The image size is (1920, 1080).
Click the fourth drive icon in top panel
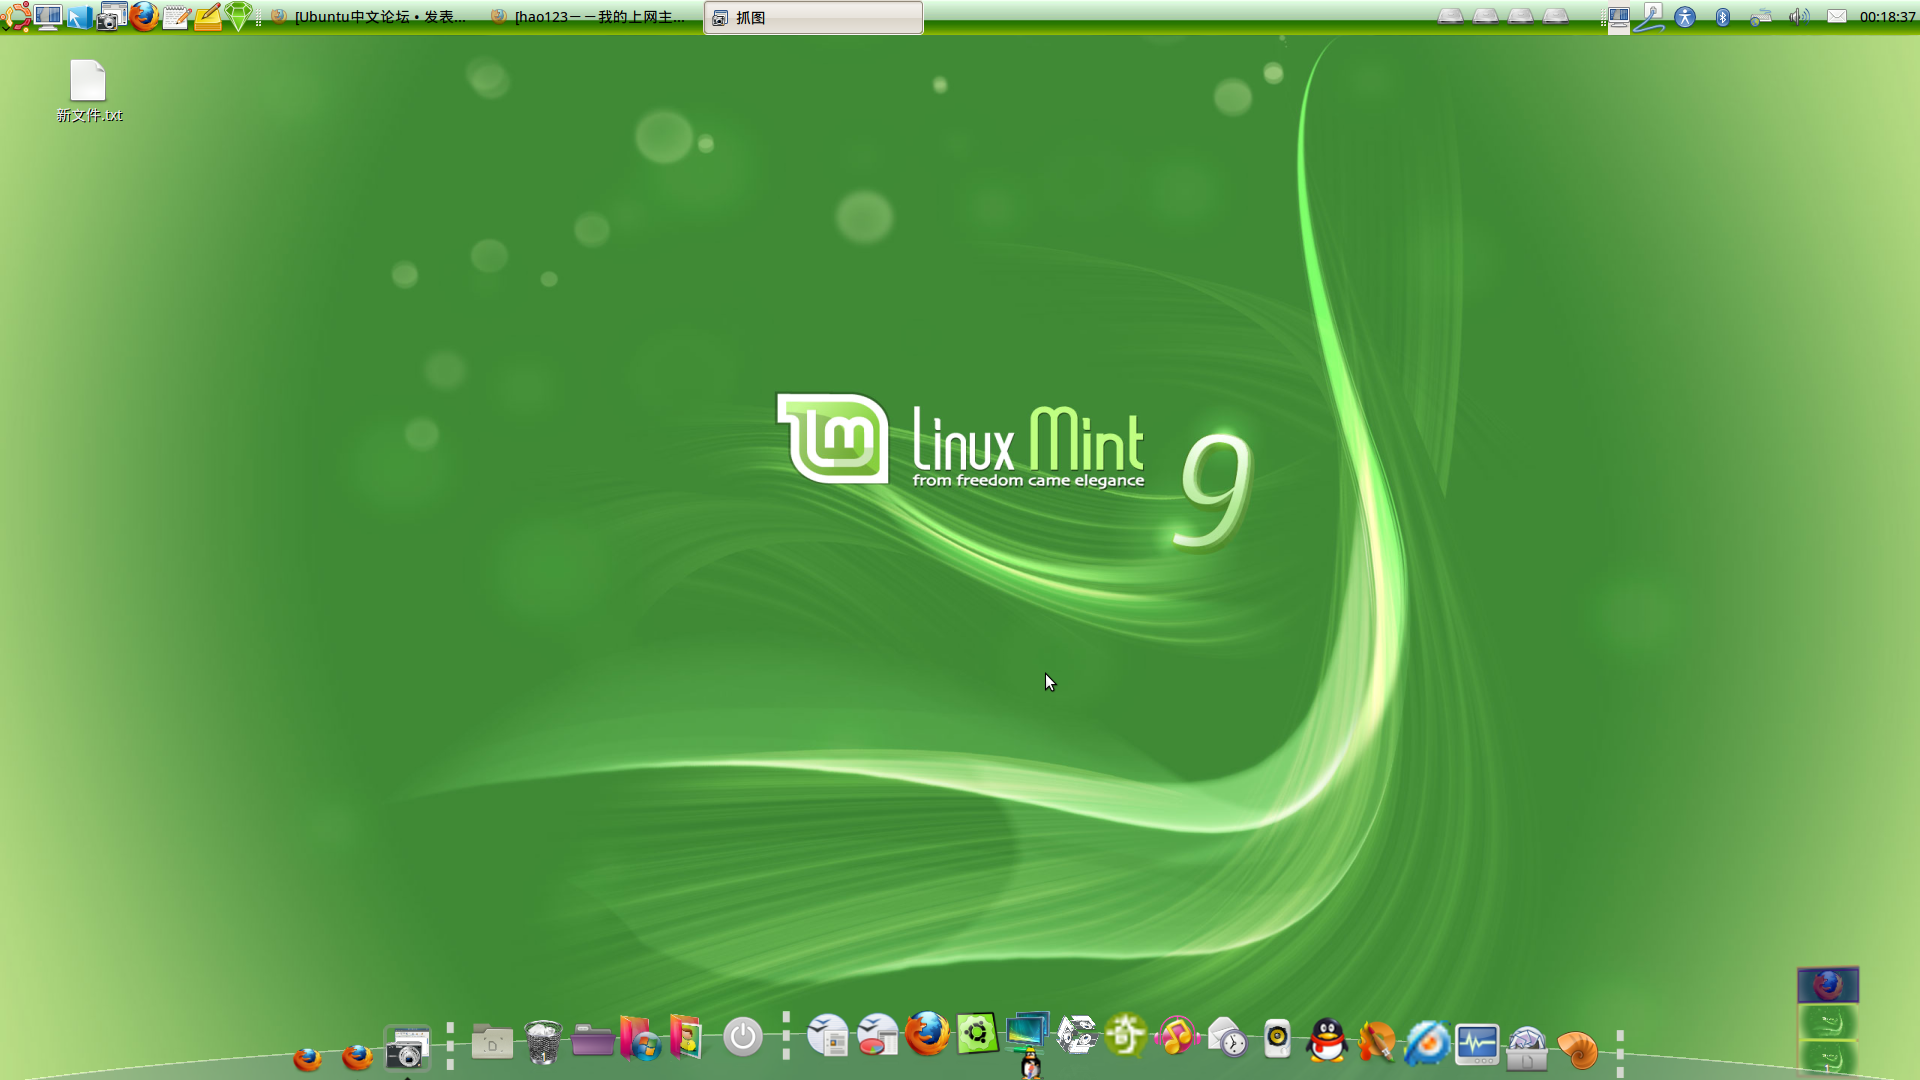point(1555,16)
